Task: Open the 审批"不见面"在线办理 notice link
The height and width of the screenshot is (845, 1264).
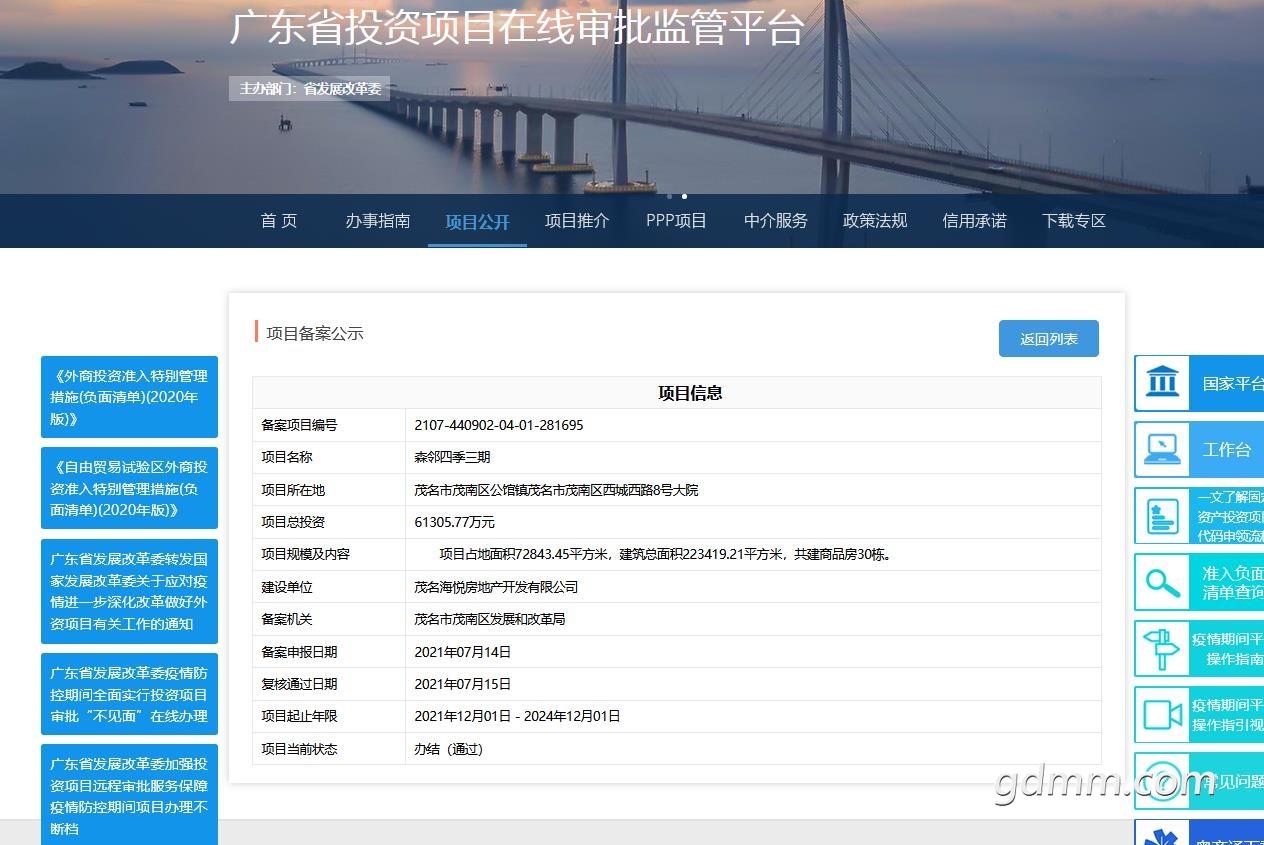Action: pyautogui.click(x=129, y=694)
